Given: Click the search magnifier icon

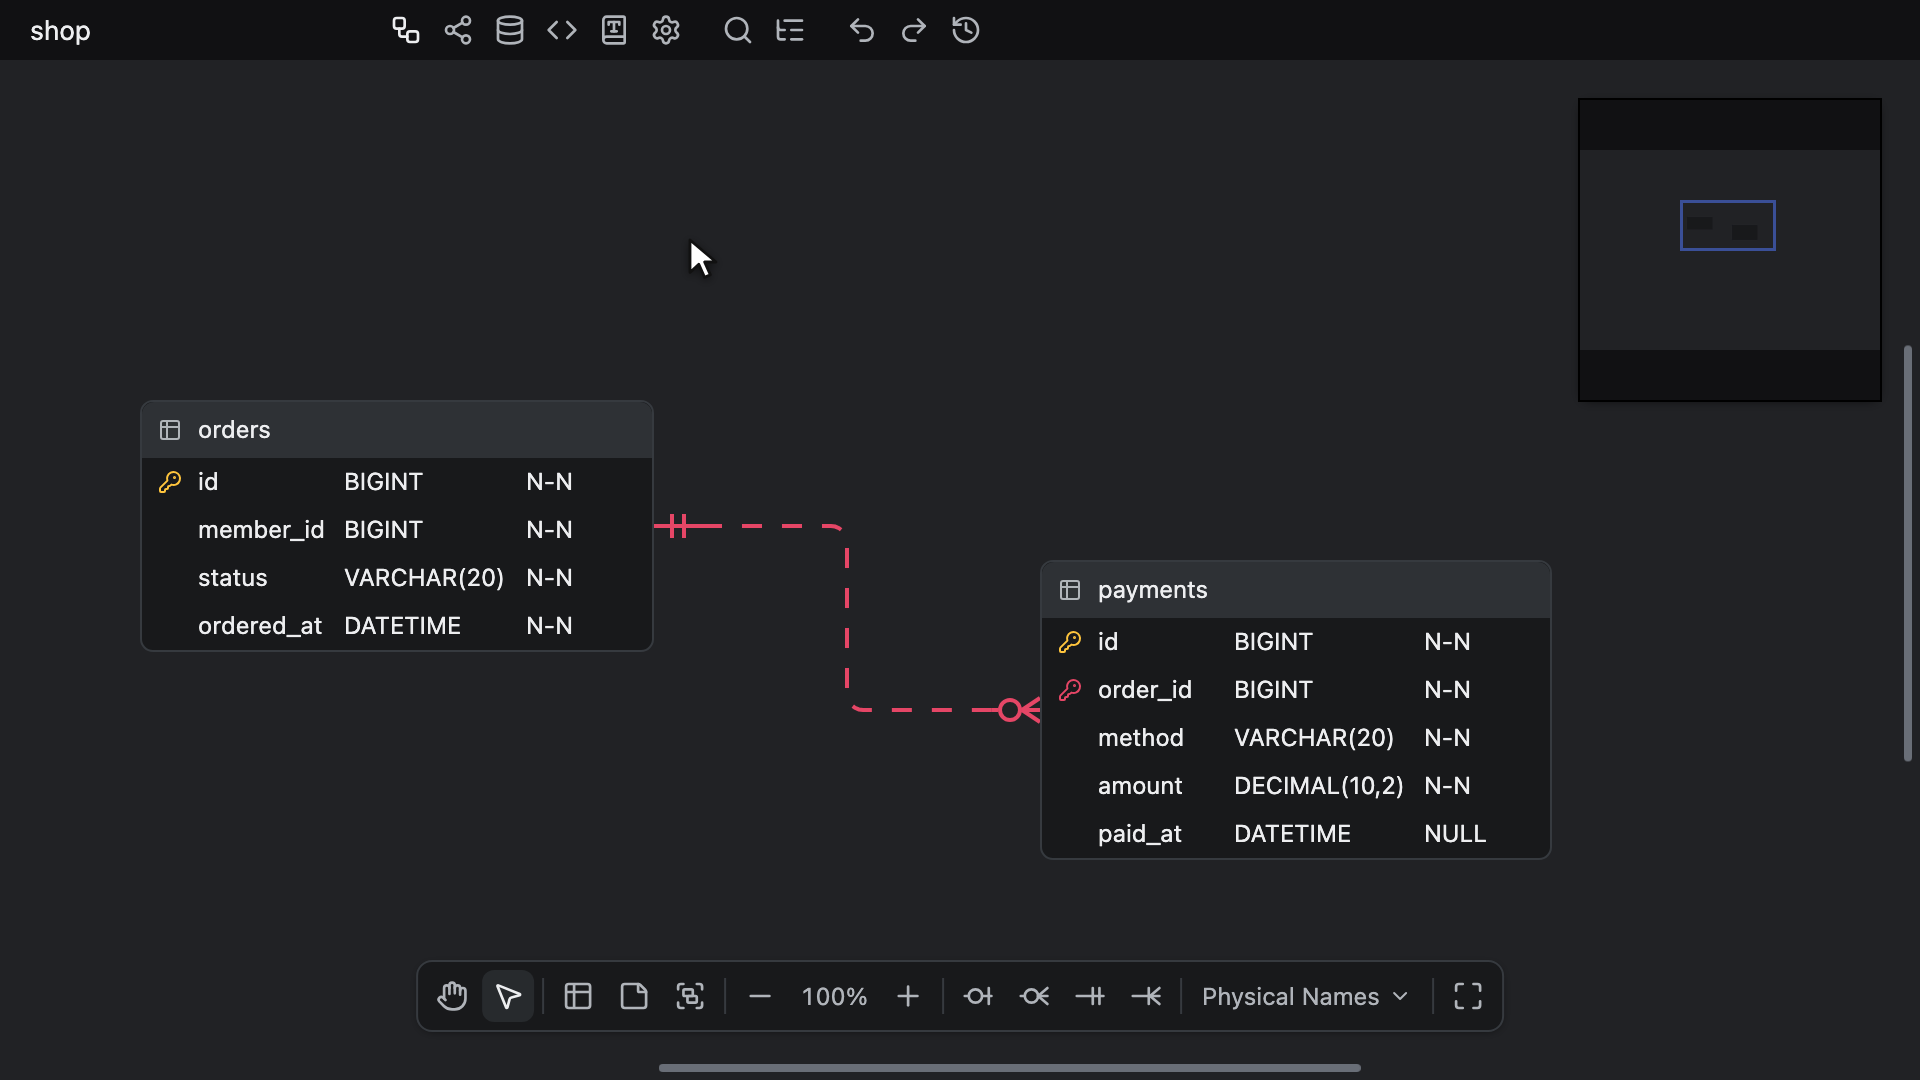Looking at the screenshot, I should [738, 30].
